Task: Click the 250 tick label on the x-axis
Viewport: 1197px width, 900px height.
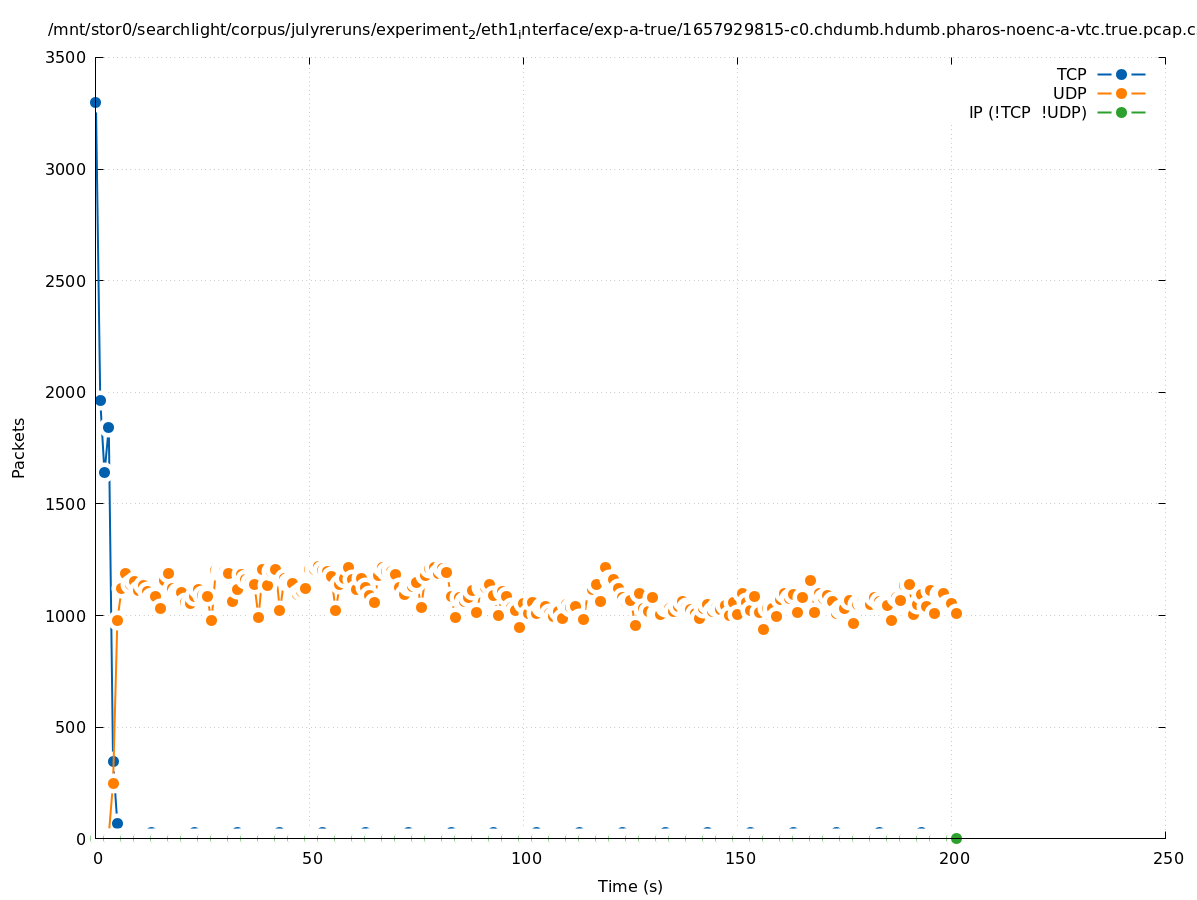Action: pyautogui.click(x=1166, y=858)
